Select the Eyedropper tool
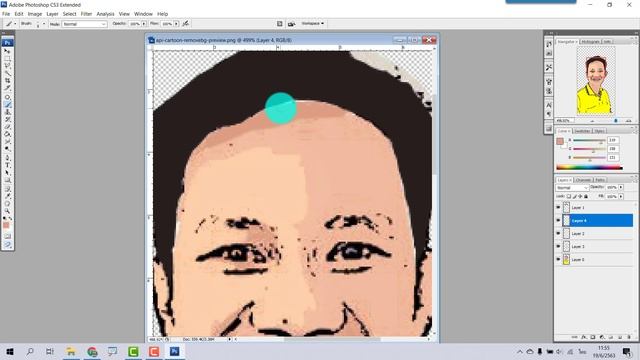 (x=7, y=196)
